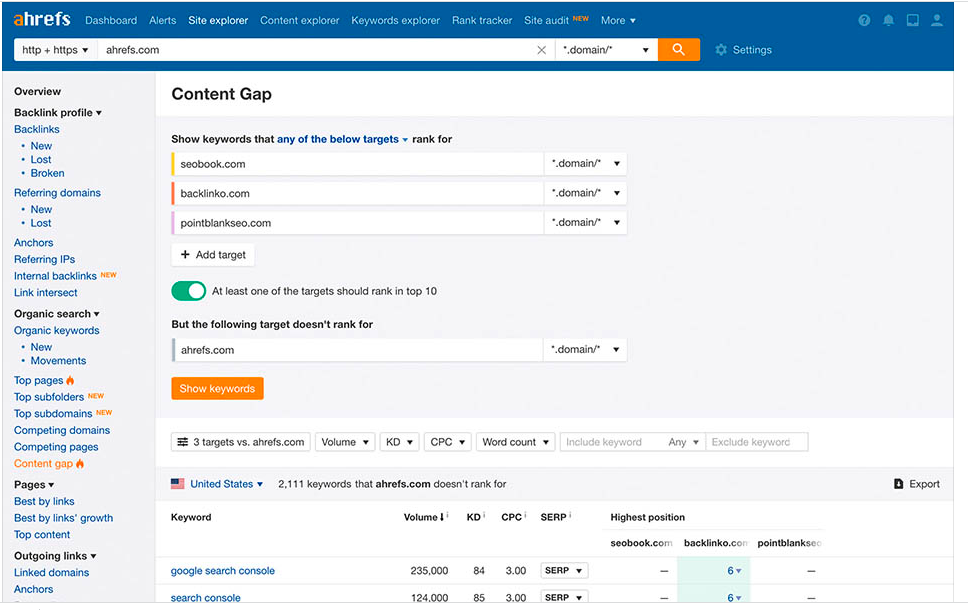Image resolution: width=968 pixels, height=610 pixels.
Task: Open the More menu in navigation
Action: [x=618, y=19]
